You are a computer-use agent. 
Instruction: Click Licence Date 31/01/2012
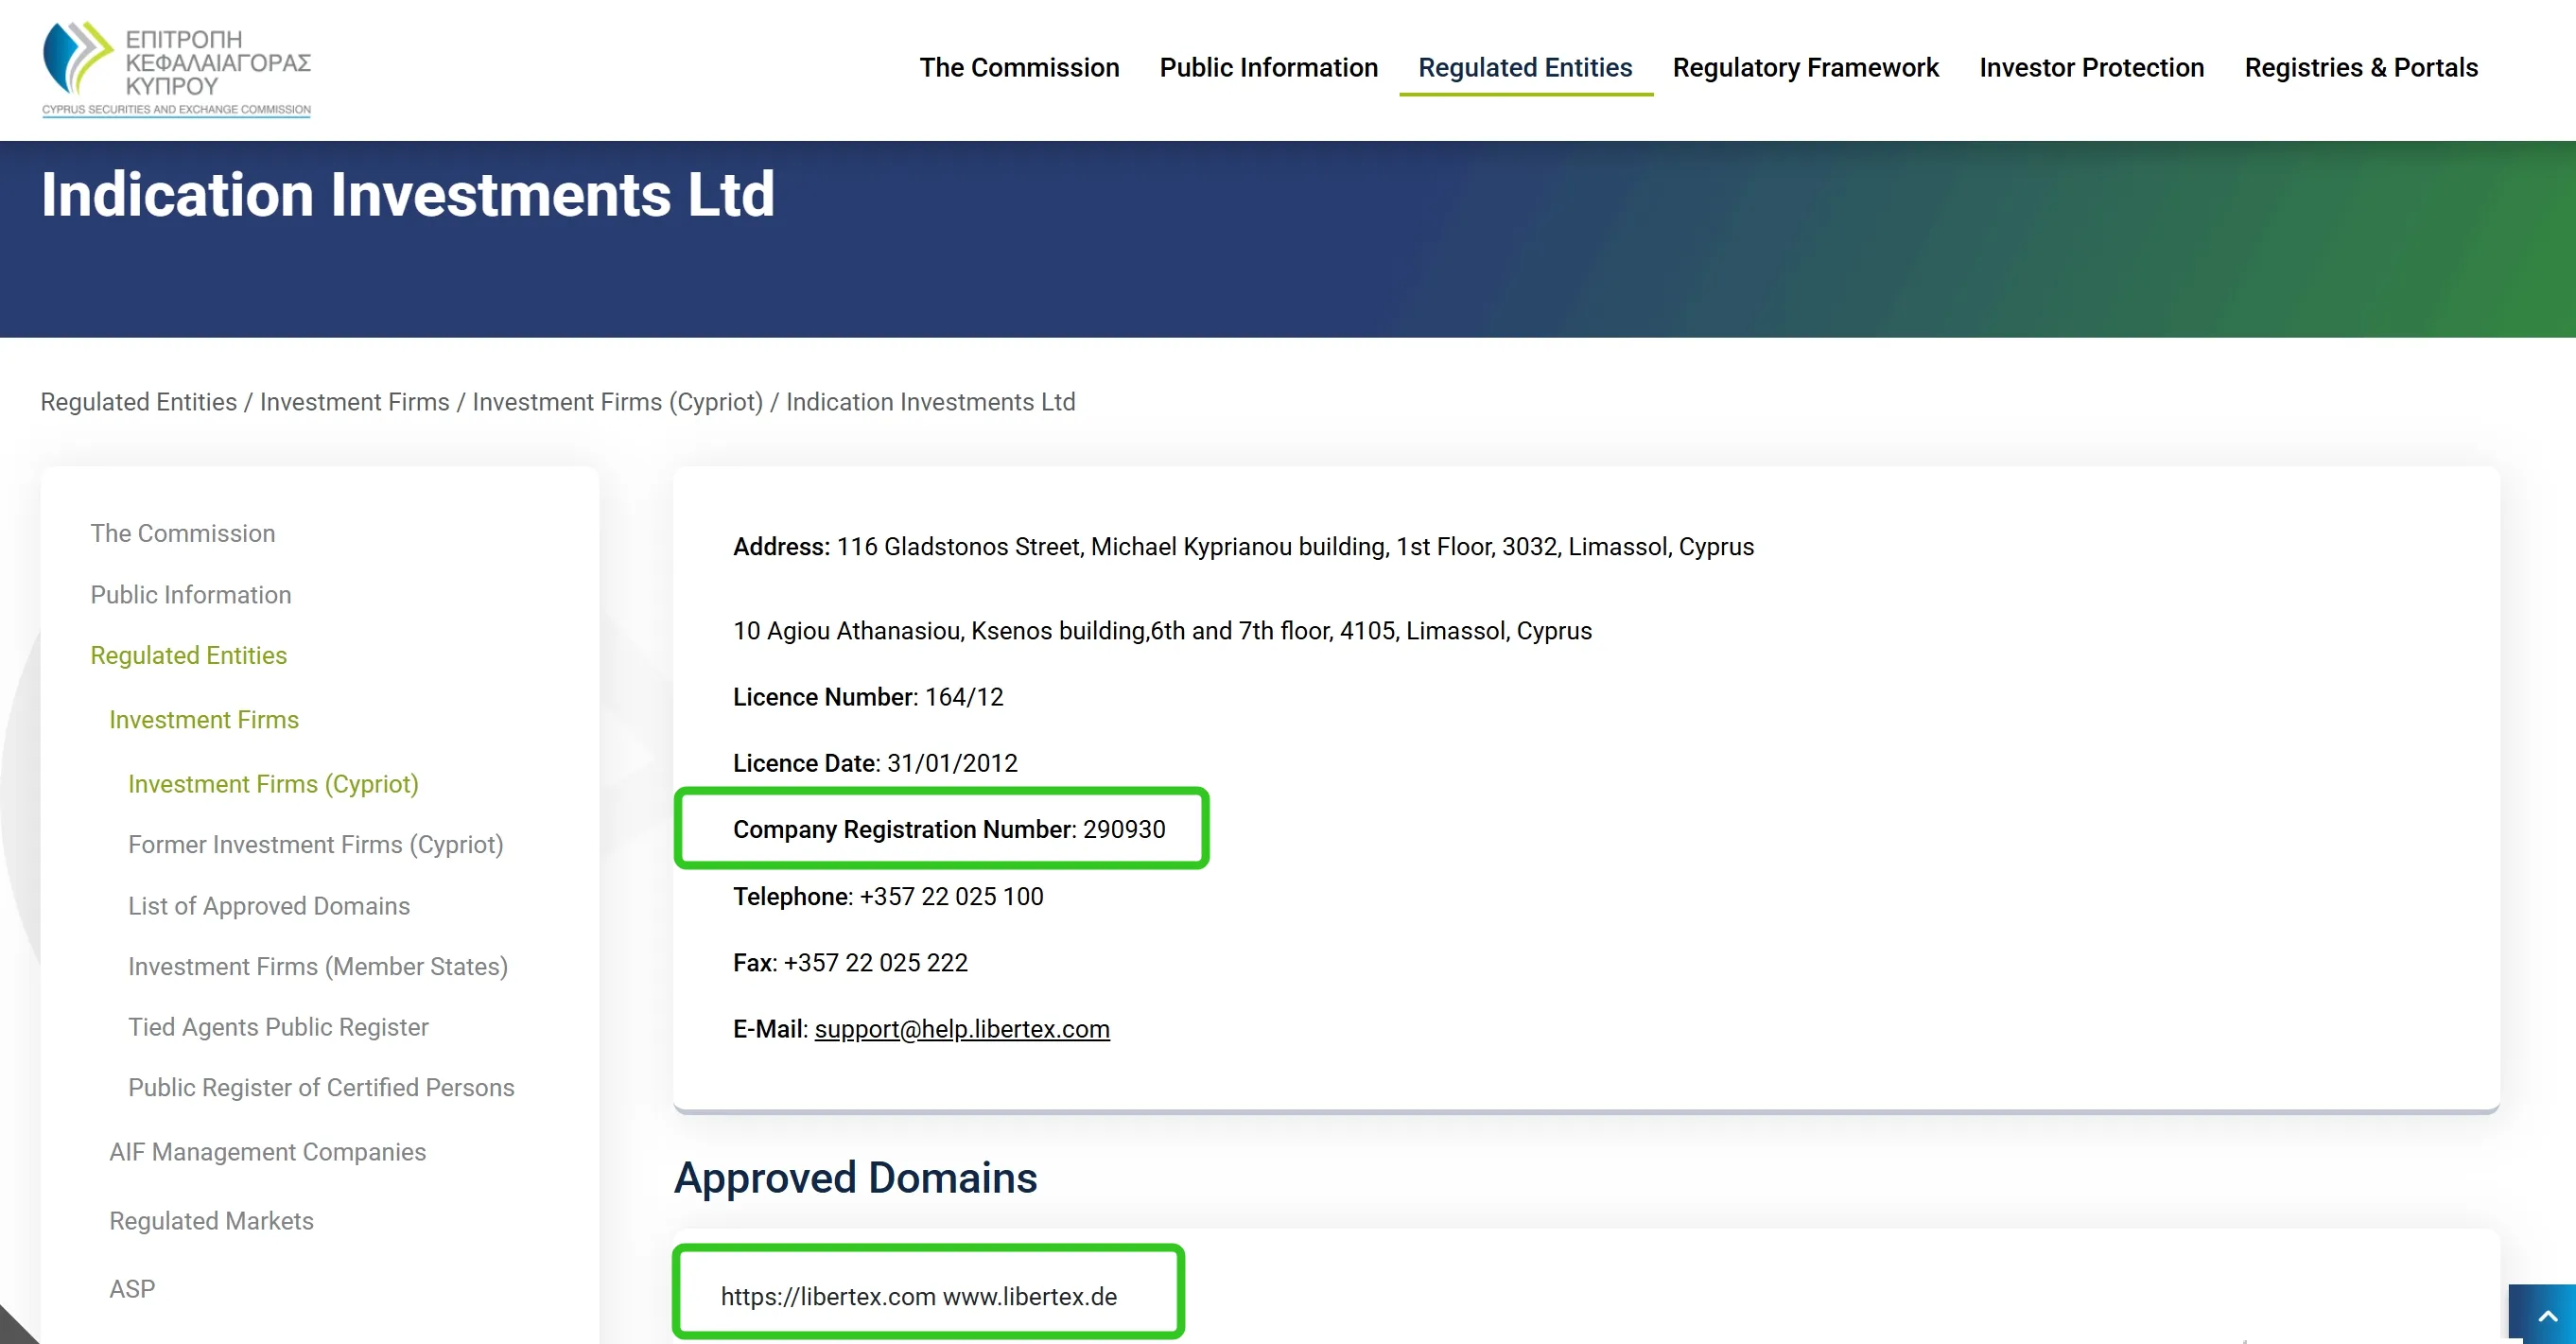[x=874, y=763]
